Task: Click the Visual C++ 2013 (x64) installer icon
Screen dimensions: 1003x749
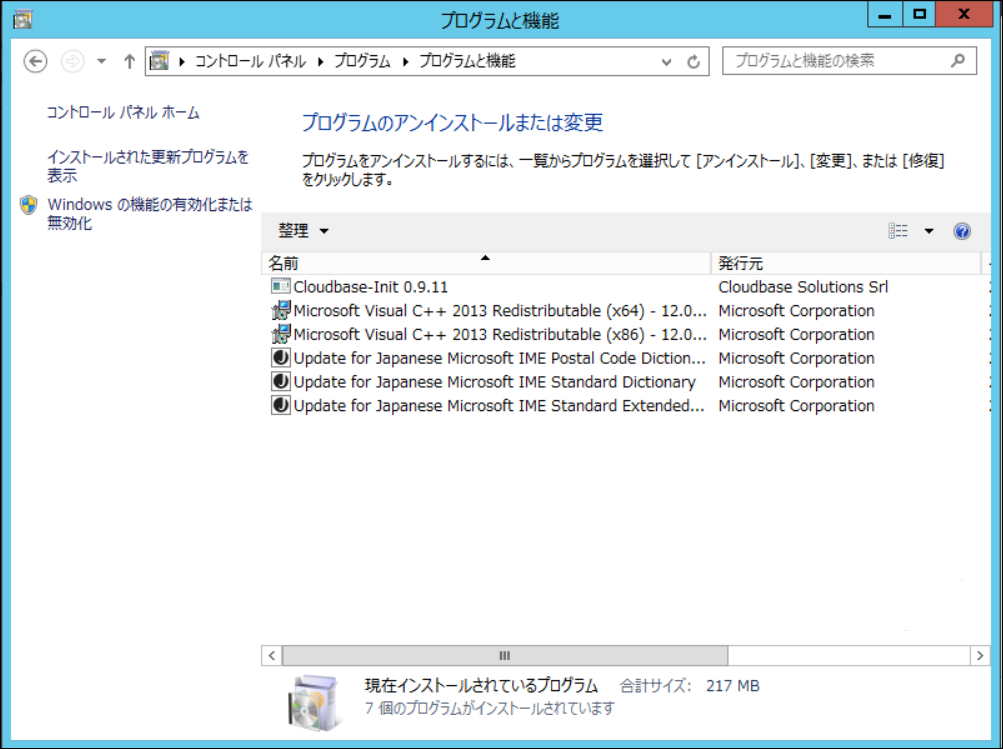Action: point(280,311)
